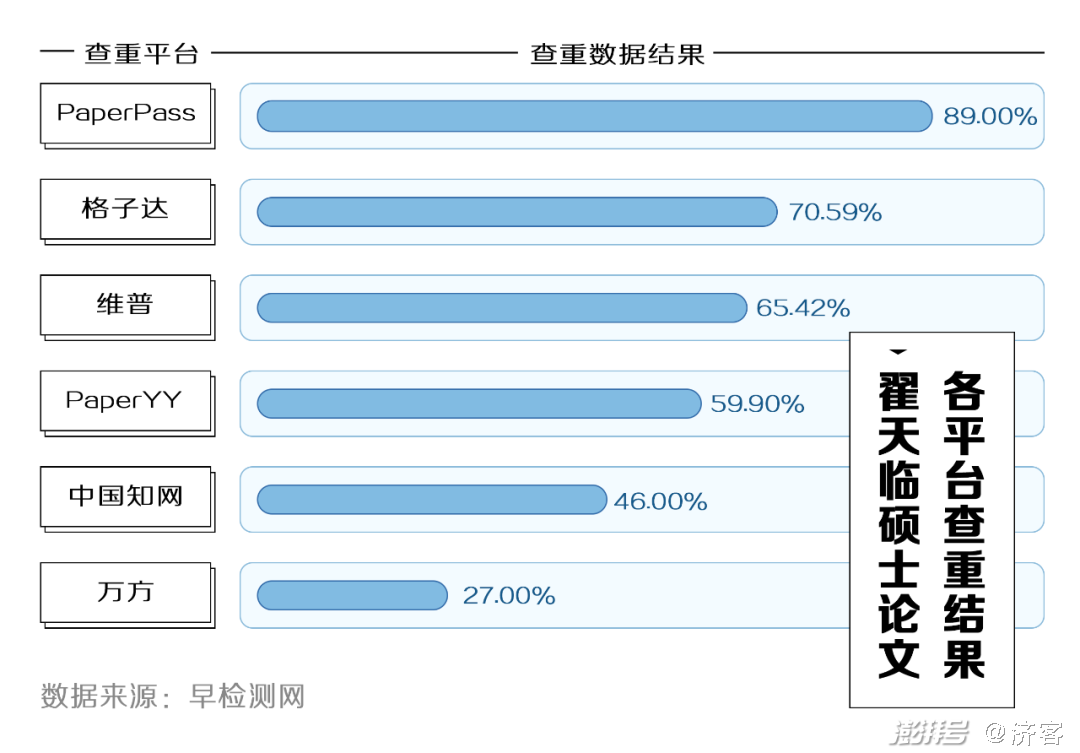This screenshot has height=753, width=1080.
Task: Click the PaperYY 59.90% blue bar
Action: [479, 403]
